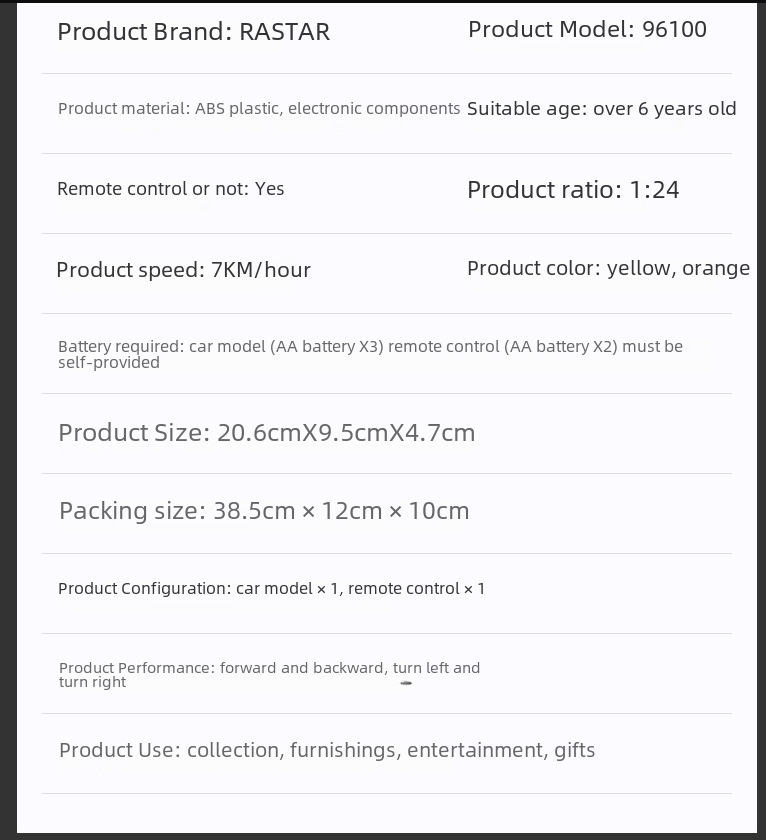The height and width of the screenshot is (840, 766).
Task: Click the Product Brand: RASTAR text
Action: pos(193,32)
